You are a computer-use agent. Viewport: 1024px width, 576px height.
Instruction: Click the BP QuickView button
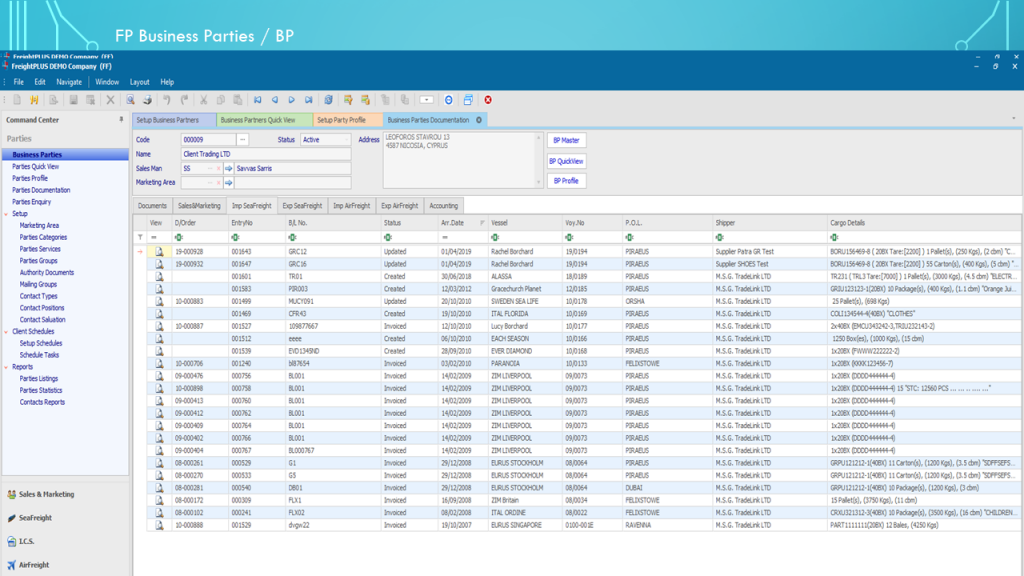click(x=566, y=161)
